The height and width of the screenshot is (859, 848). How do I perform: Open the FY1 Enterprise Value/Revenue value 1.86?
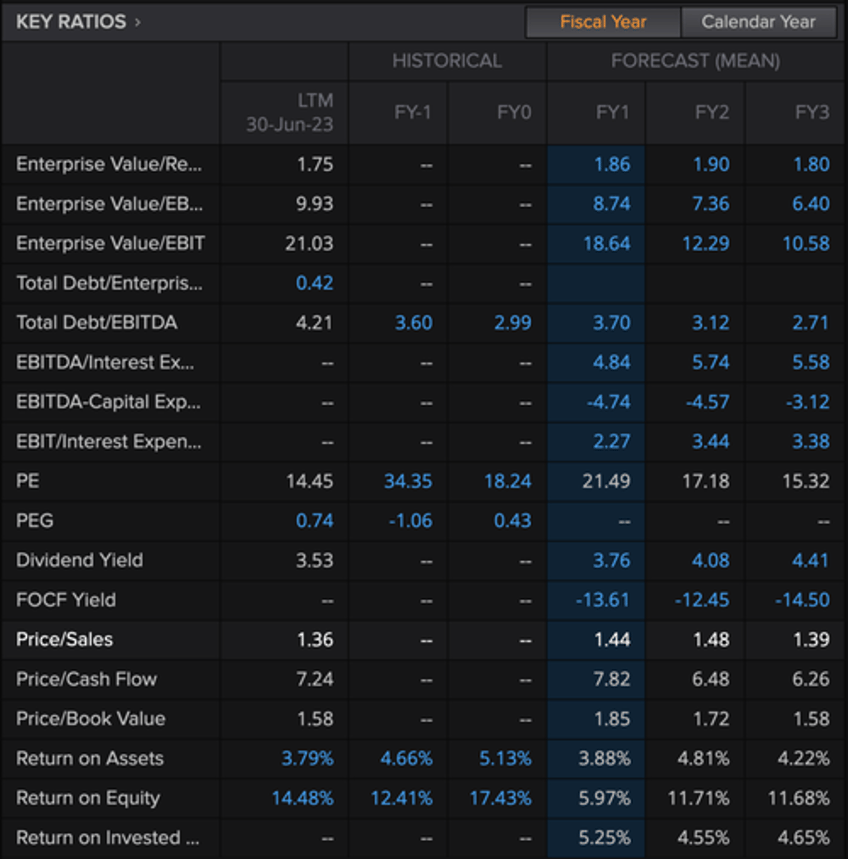(x=612, y=164)
